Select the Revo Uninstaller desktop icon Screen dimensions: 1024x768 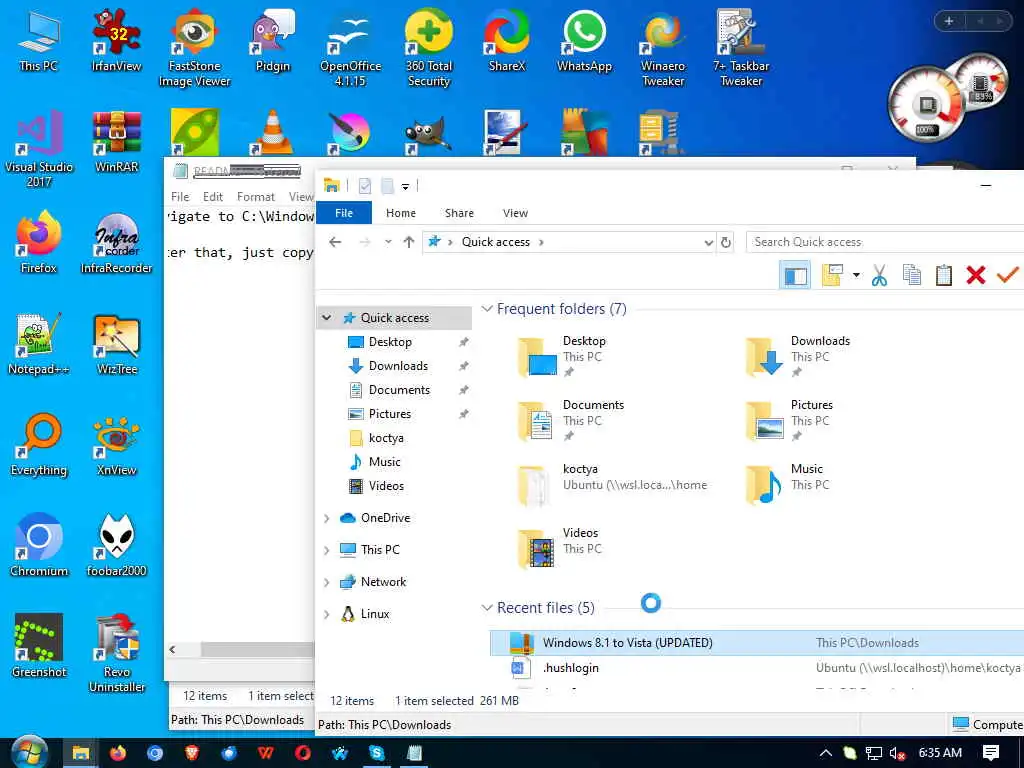pyautogui.click(x=116, y=654)
